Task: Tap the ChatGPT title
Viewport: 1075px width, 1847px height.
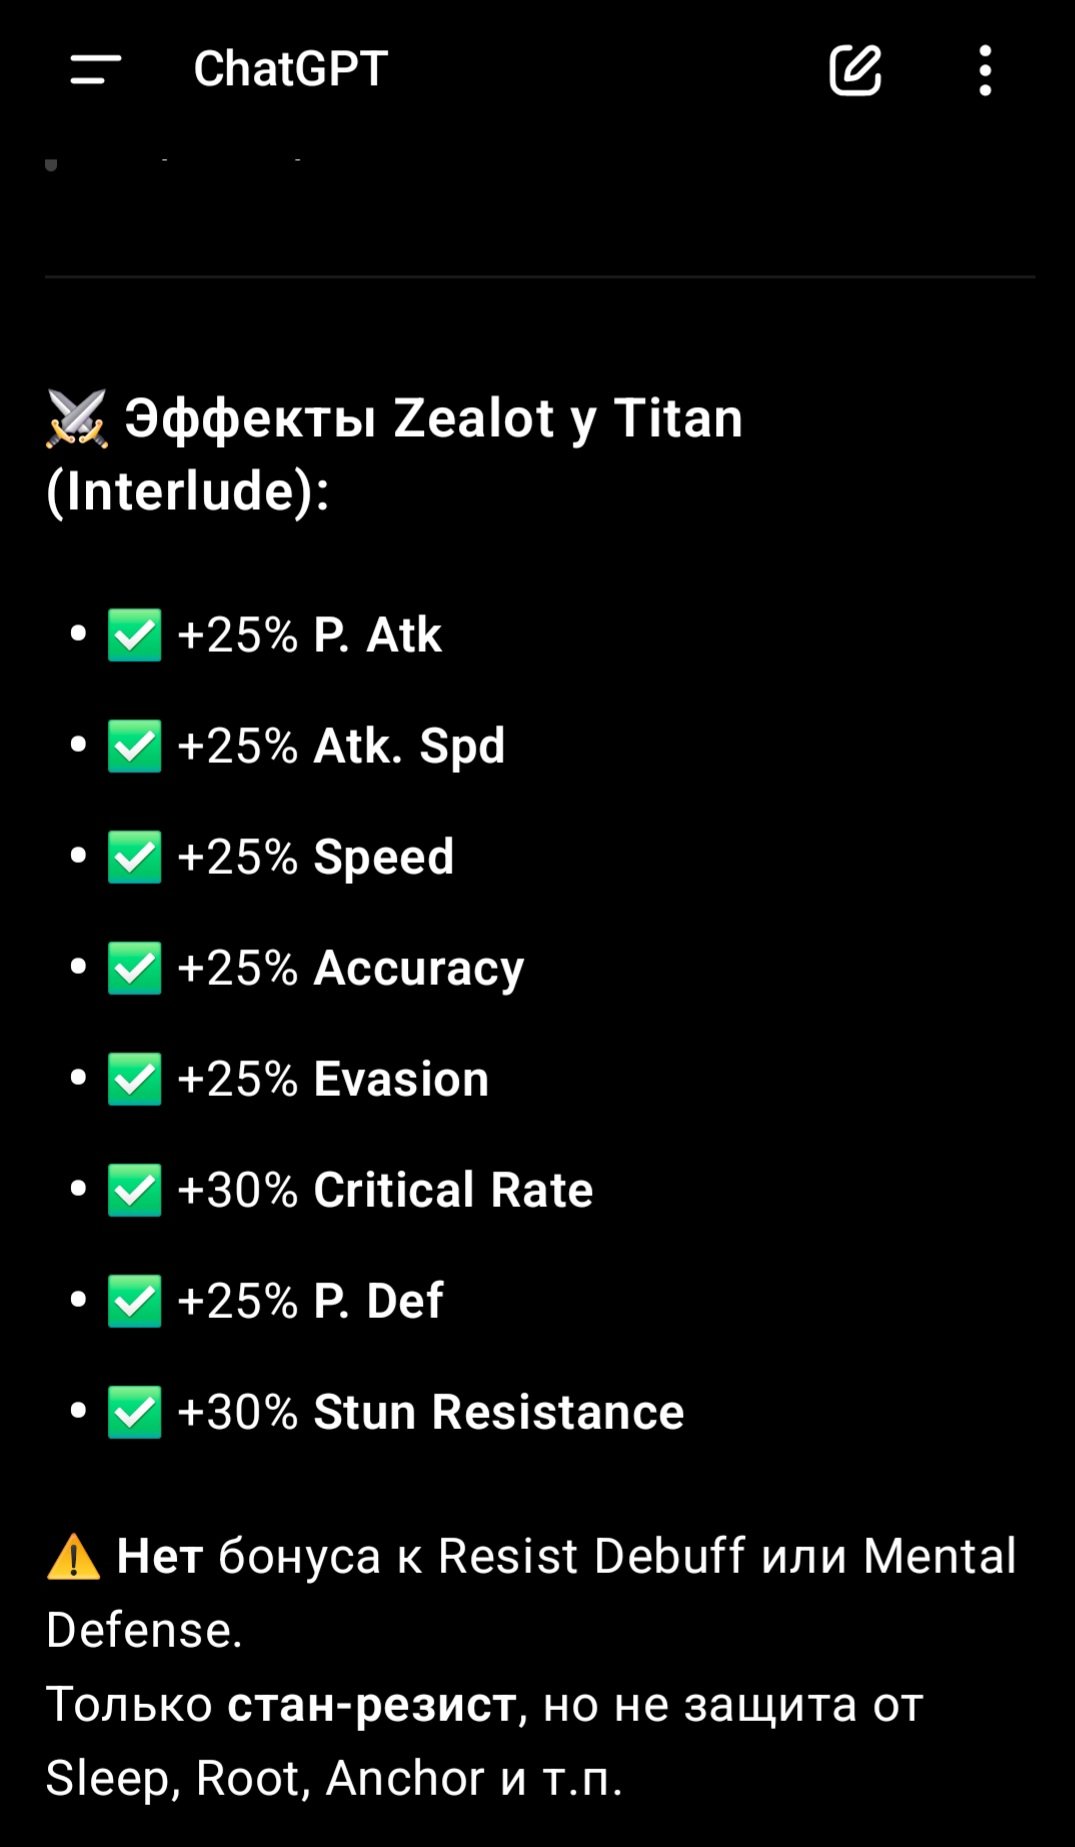Action: pos(290,69)
